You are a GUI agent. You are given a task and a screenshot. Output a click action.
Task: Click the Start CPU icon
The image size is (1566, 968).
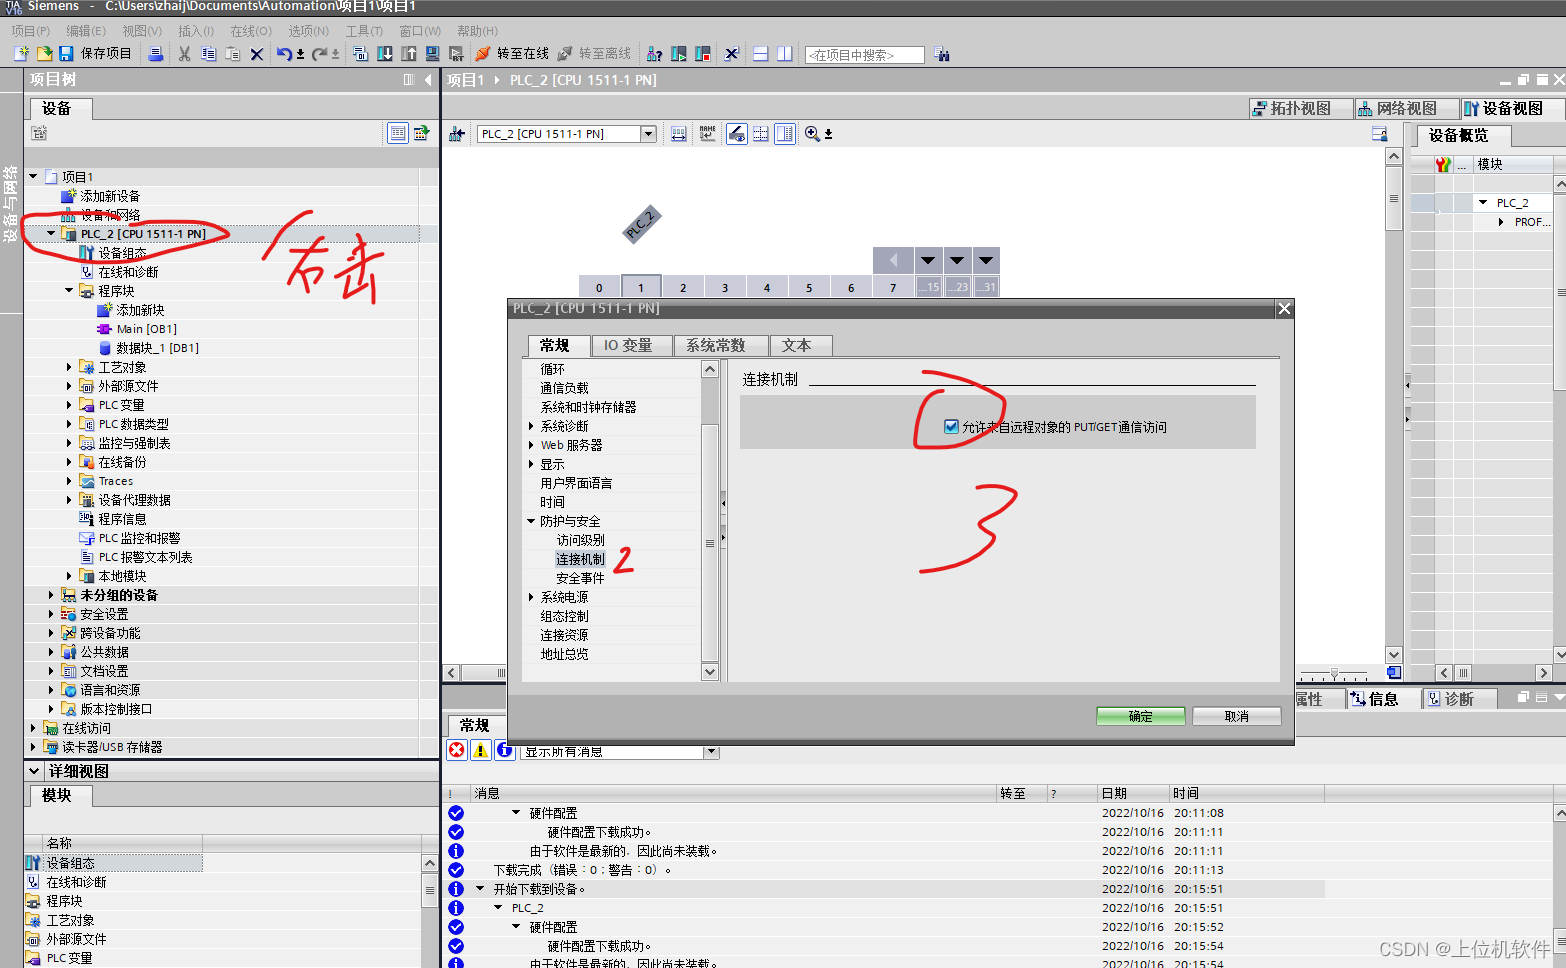click(679, 54)
